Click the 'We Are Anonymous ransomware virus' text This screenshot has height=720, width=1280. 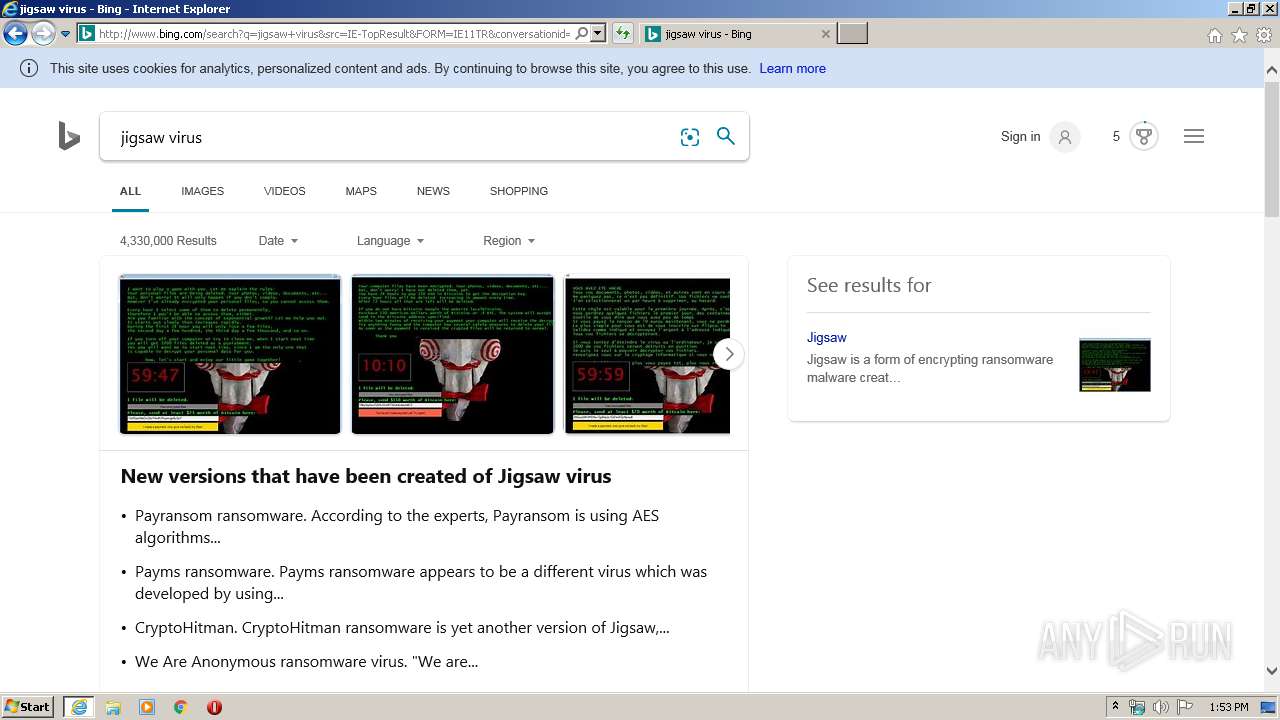click(x=306, y=661)
